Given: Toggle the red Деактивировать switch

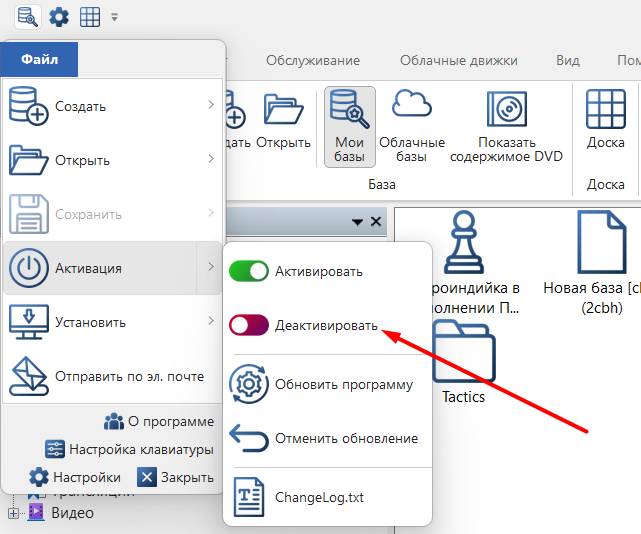Looking at the screenshot, I should click(x=249, y=325).
